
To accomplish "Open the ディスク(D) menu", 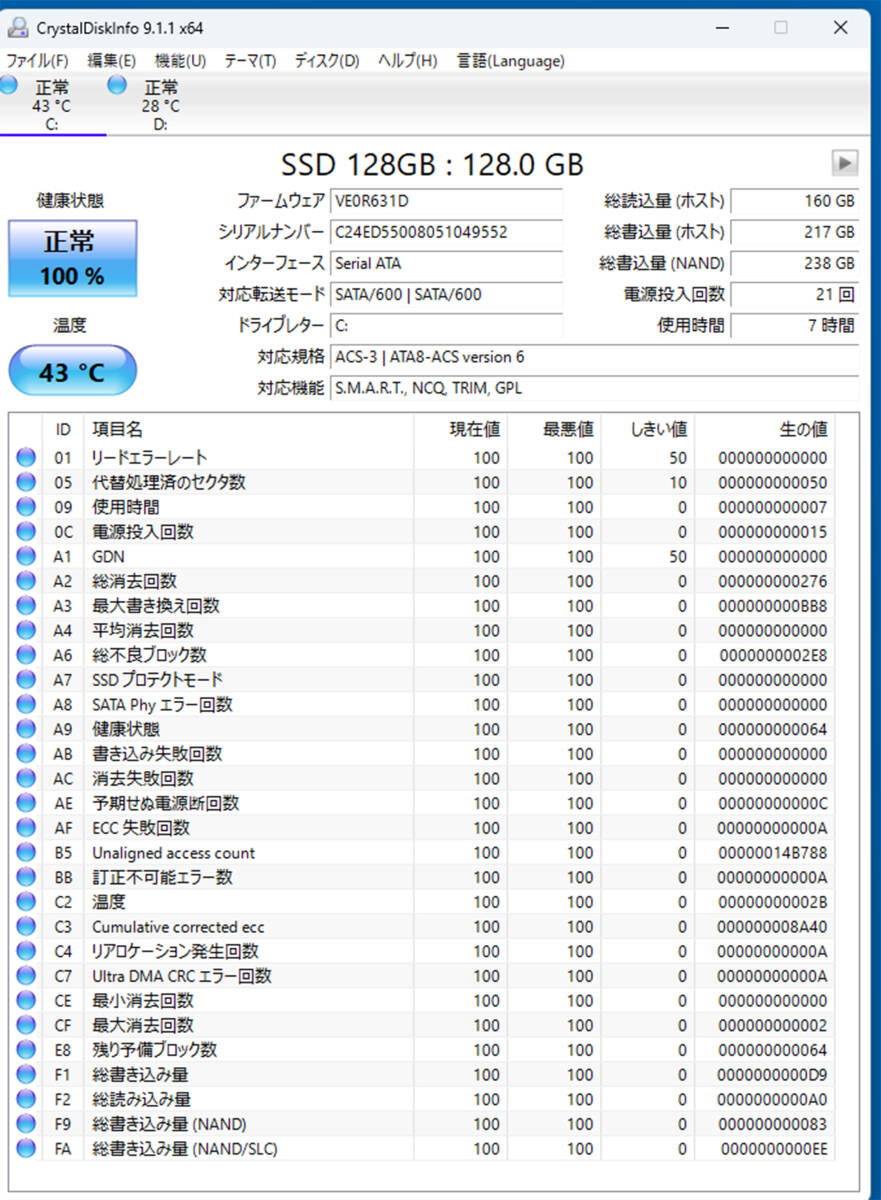I will (x=327, y=61).
